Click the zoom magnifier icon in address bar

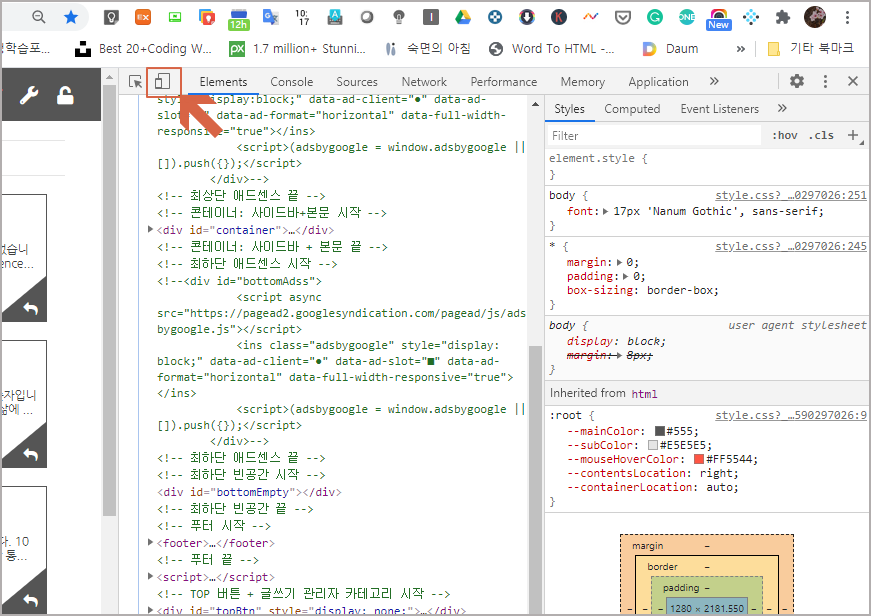[x=38, y=17]
